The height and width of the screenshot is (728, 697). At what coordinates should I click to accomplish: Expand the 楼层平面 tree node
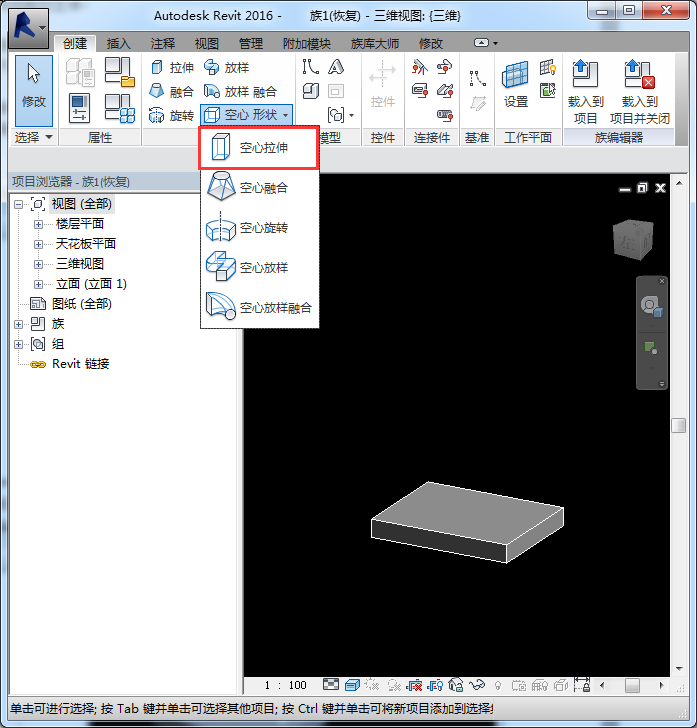coord(39,224)
